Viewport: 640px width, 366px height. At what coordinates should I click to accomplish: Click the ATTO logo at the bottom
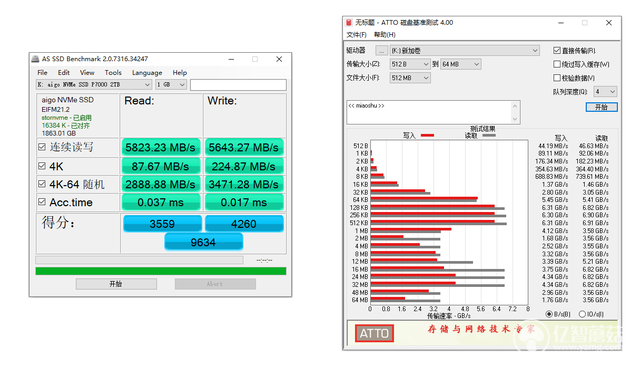(374, 333)
